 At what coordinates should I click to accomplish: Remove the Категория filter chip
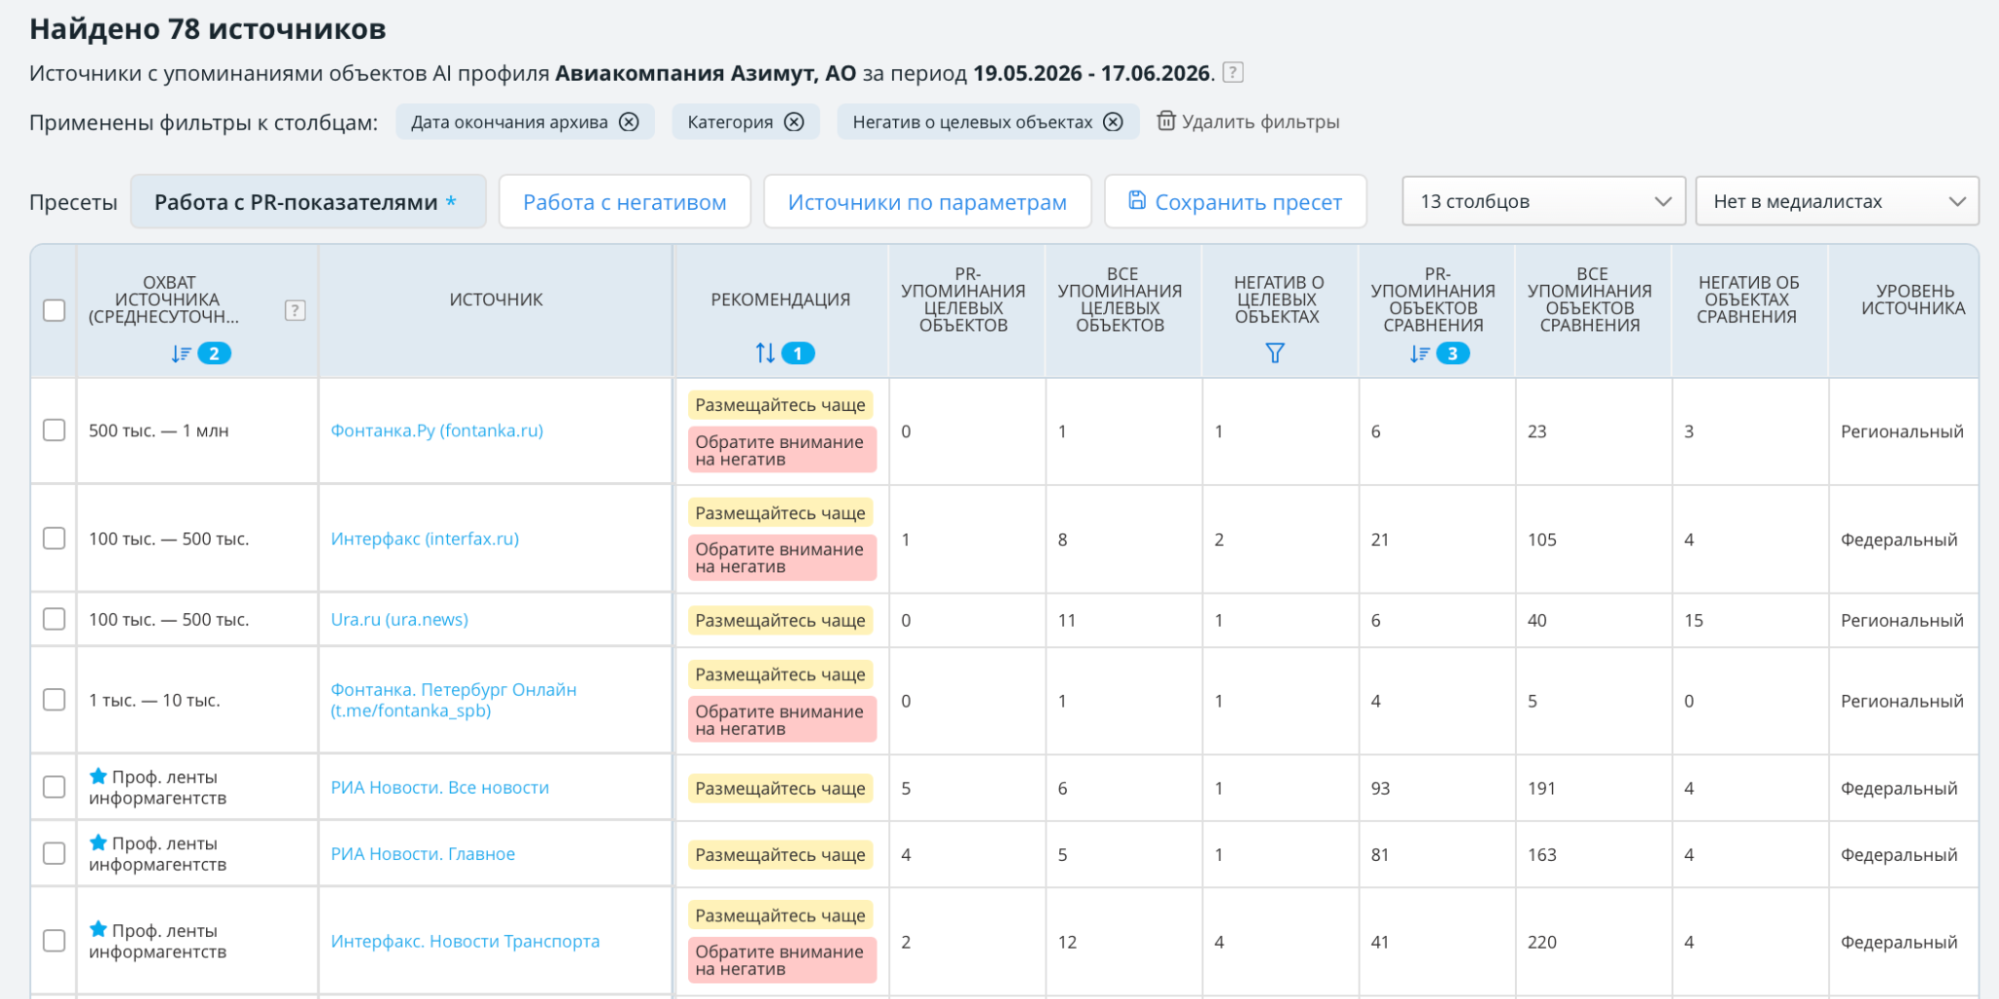click(794, 122)
